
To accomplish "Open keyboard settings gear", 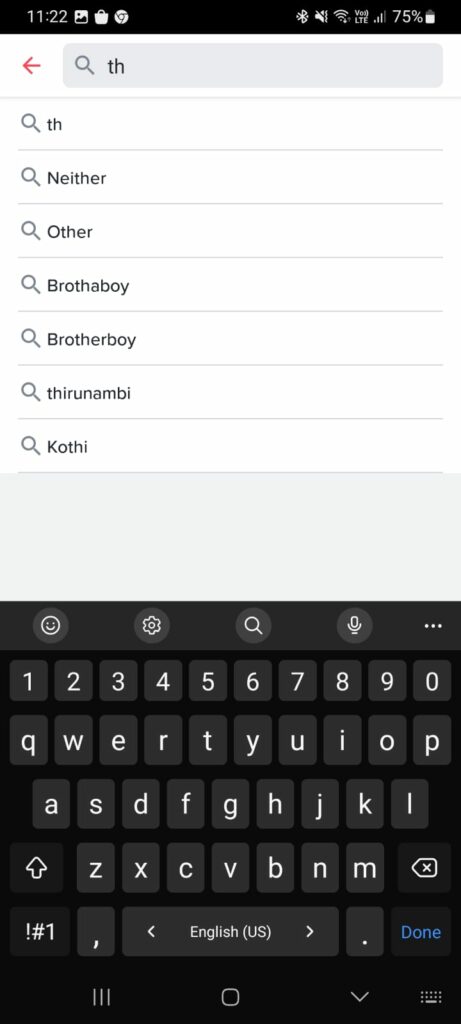I will point(151,625).
